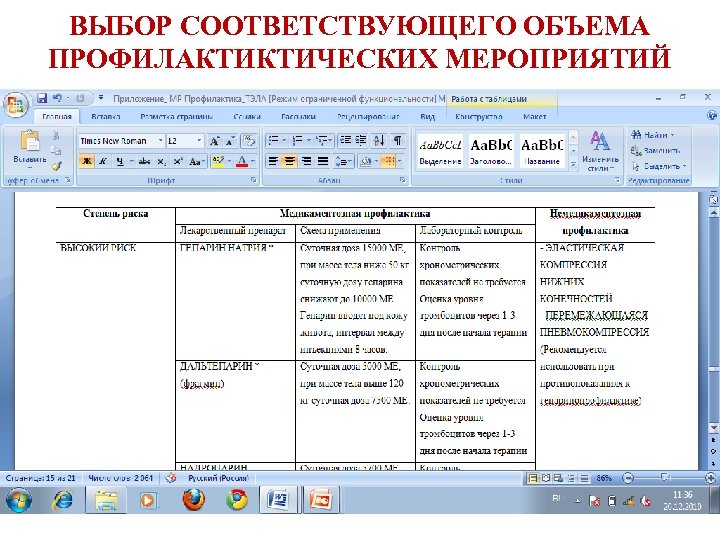Save the document from Quick Access toolbar
The image size is (720, 540).
(42, 98)
